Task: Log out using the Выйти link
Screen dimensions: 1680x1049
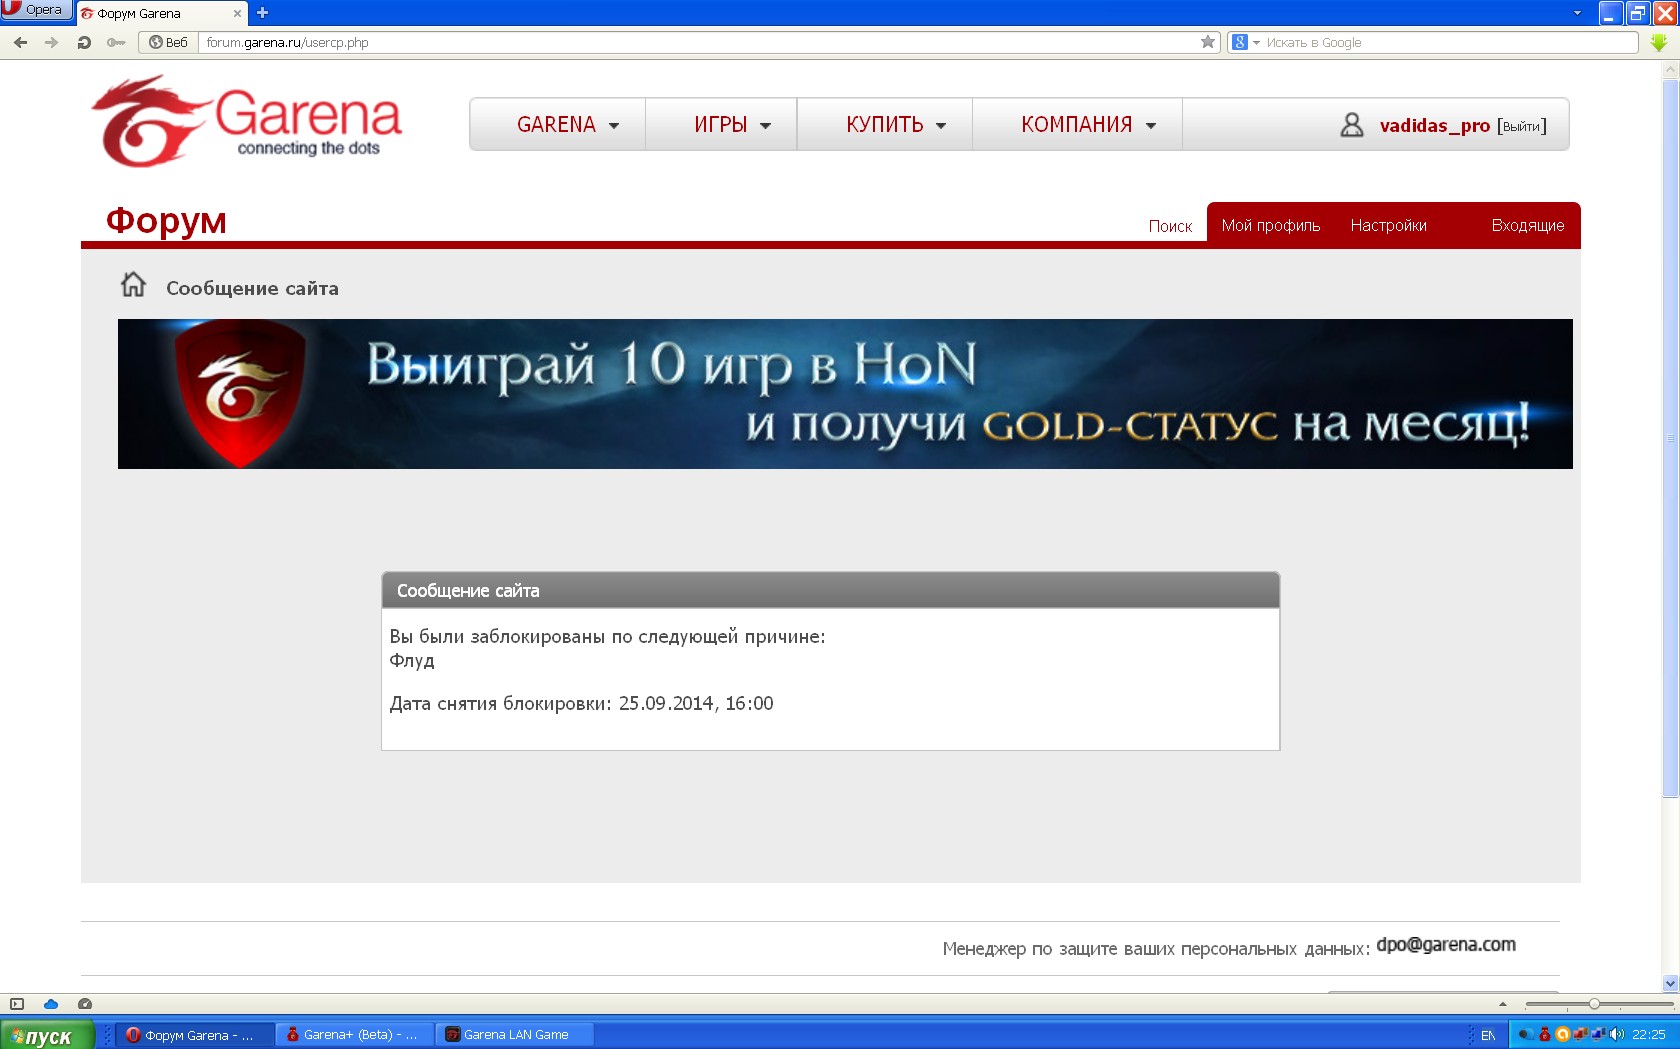Action: (1522, 126)
